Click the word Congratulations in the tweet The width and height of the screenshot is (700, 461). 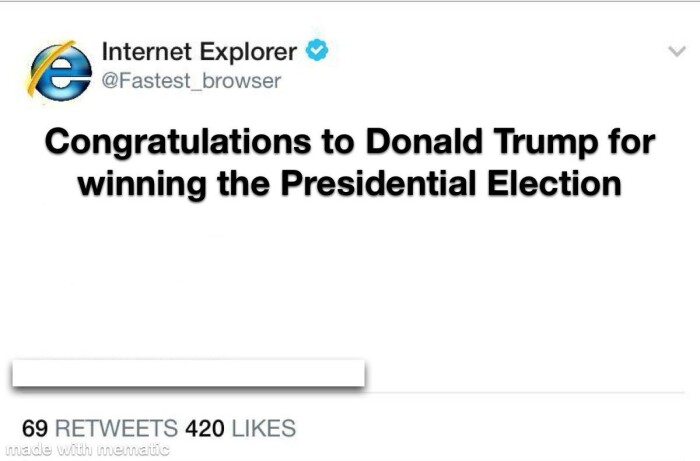[x=177, y=142]
